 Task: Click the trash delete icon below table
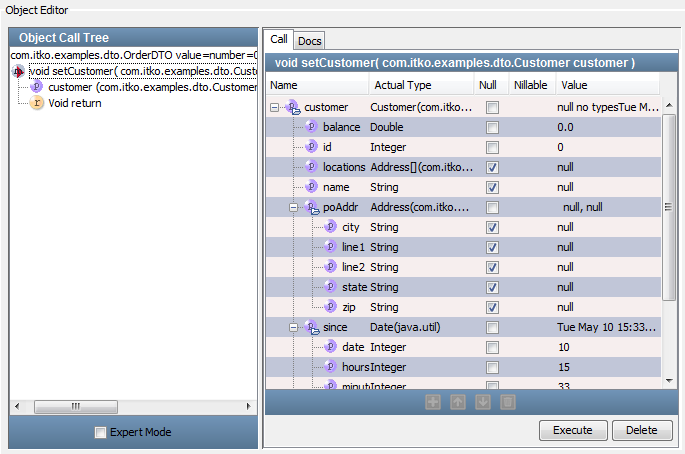point(508,402)
